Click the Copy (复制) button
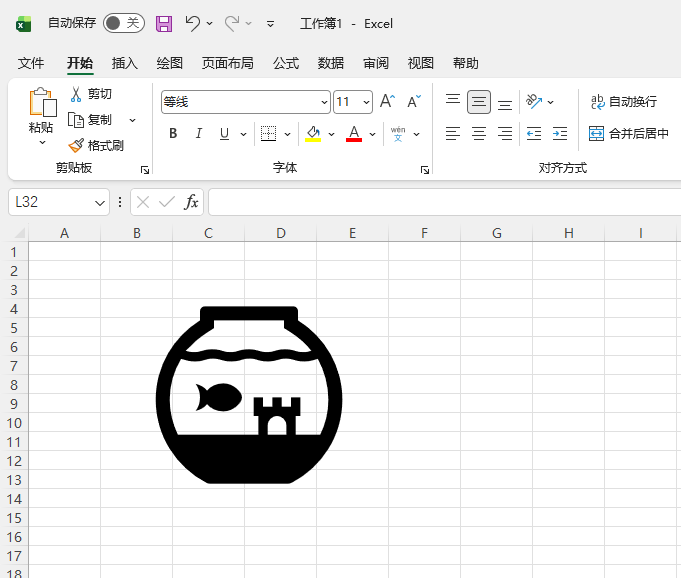This screenshot has height=578, width=681. click(90, 120)
